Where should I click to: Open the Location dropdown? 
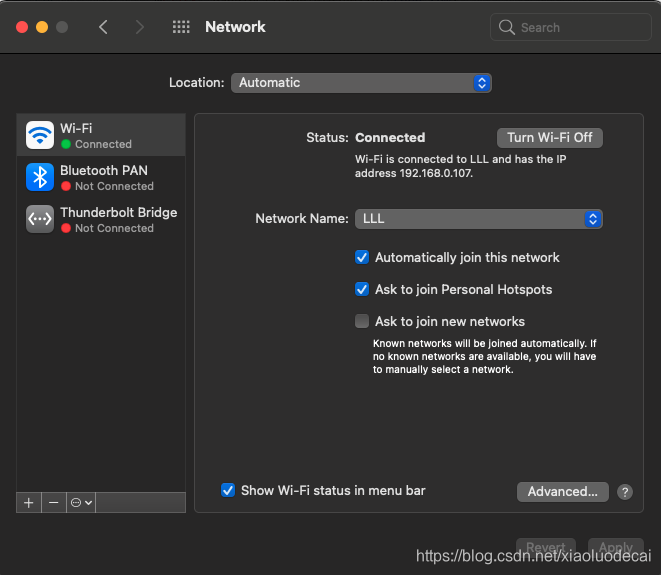[x=361, y=83]
